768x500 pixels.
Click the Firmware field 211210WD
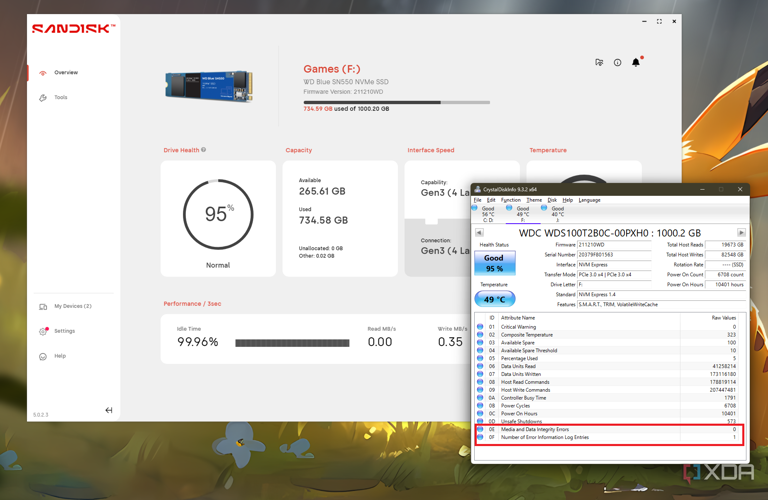[614, 245]
